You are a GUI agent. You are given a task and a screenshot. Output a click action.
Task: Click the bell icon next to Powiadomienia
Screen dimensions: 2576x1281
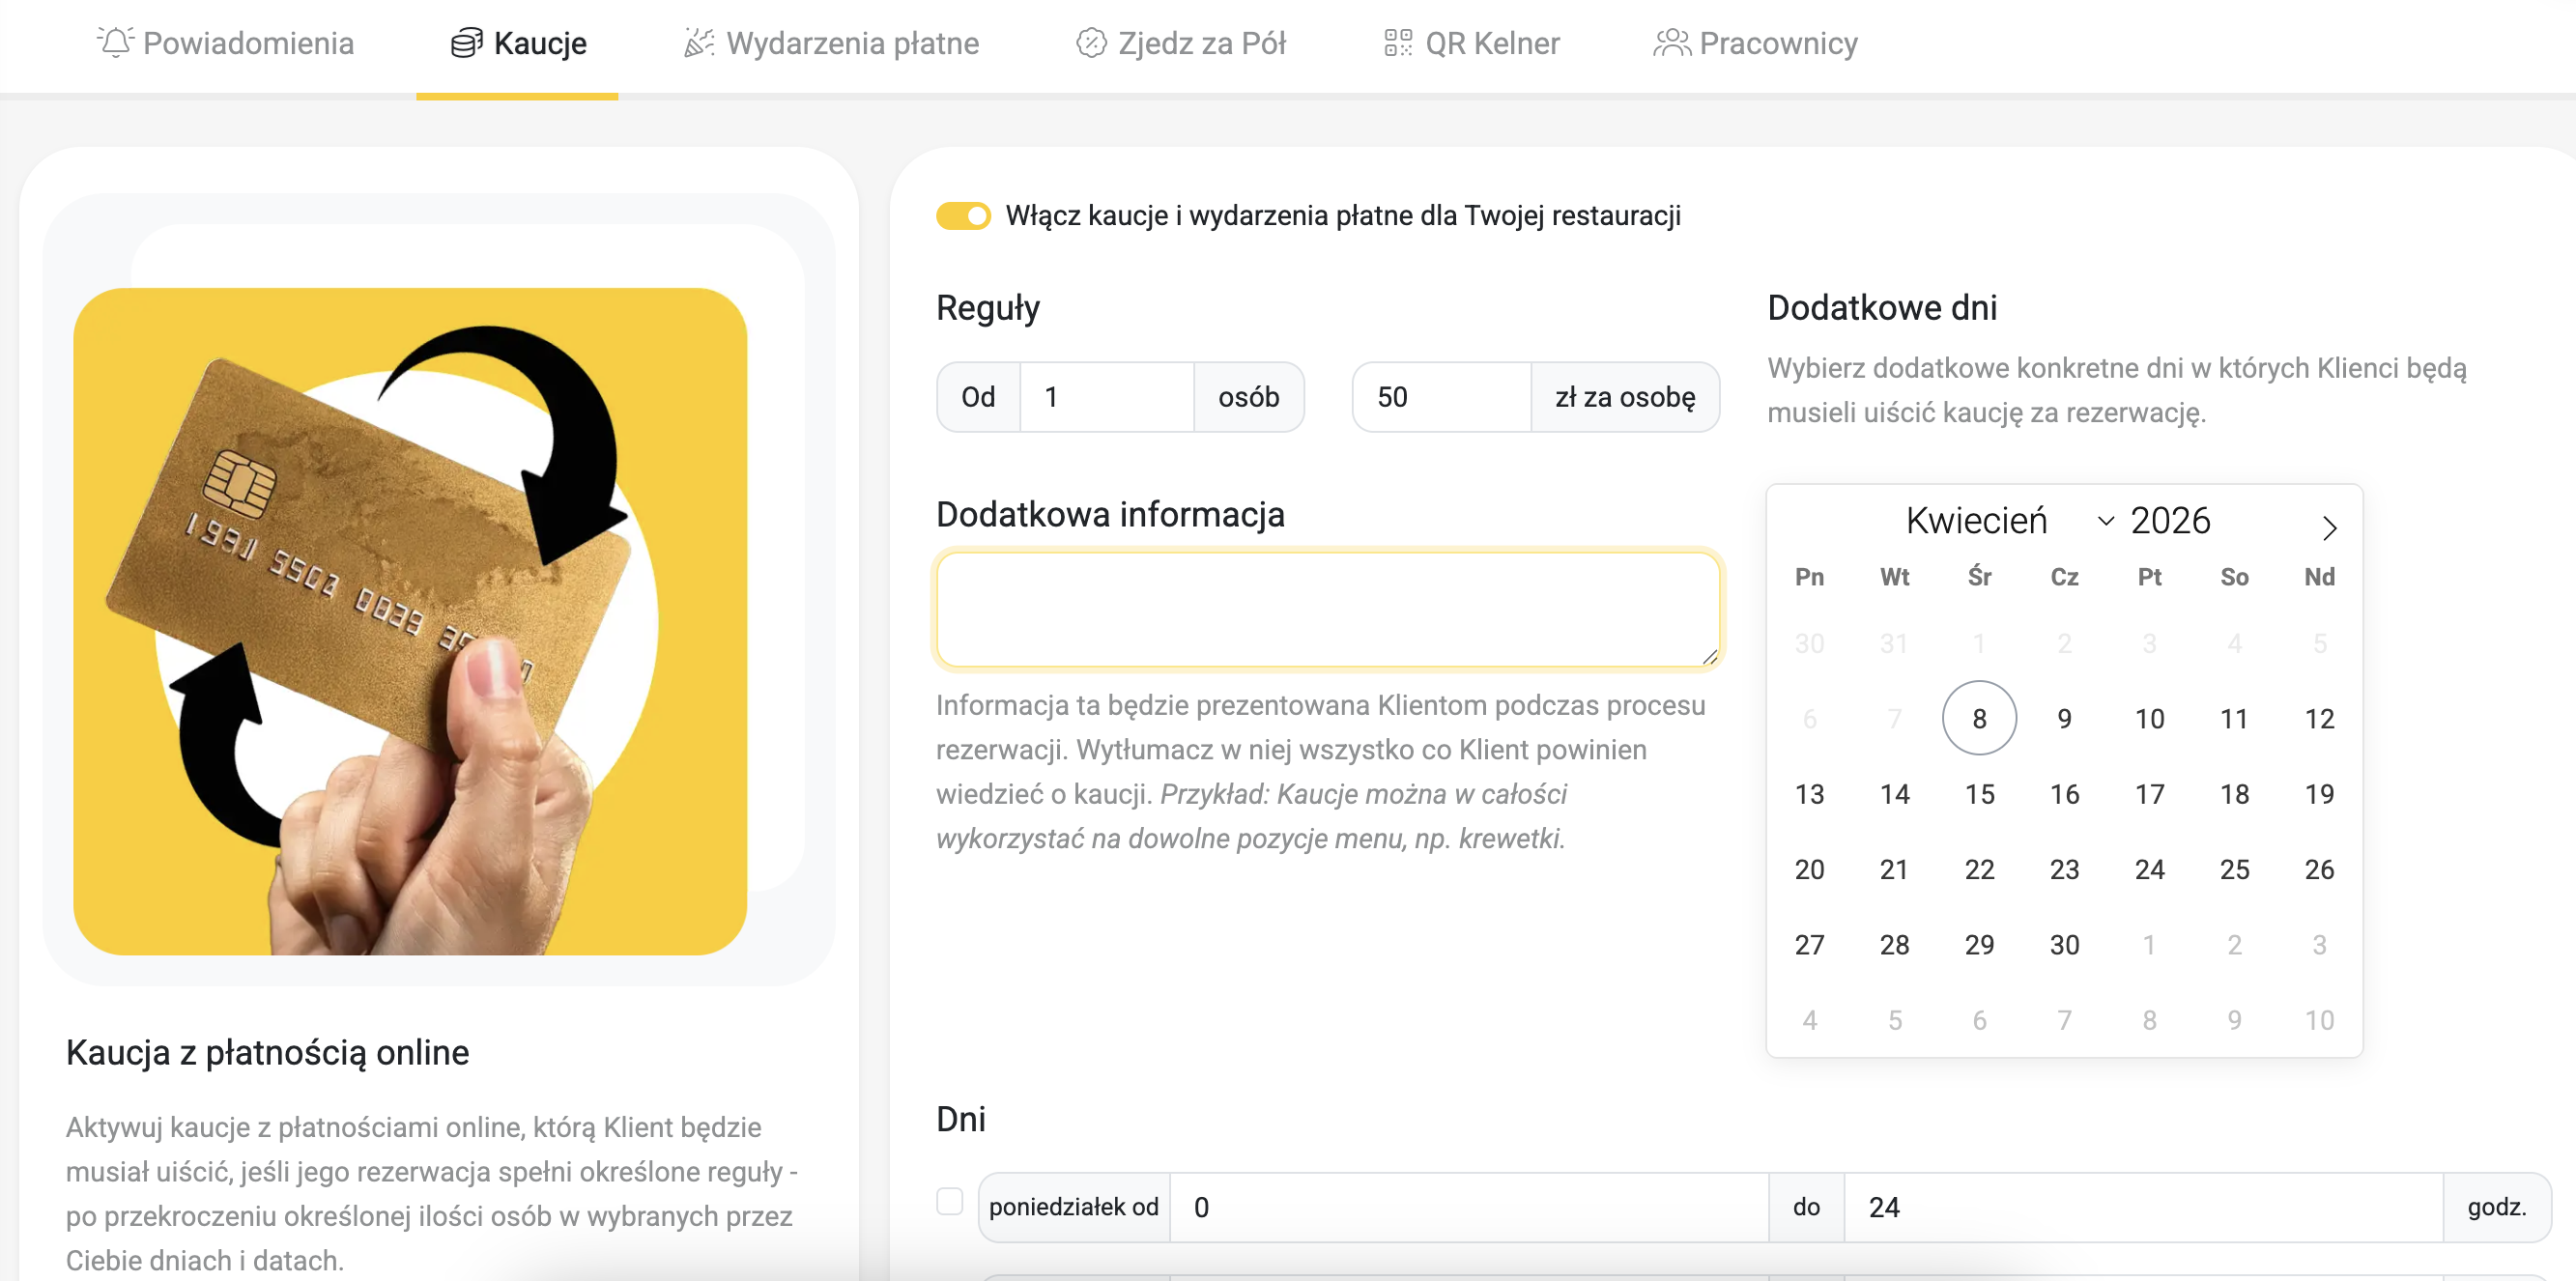[x=115, y=43]
